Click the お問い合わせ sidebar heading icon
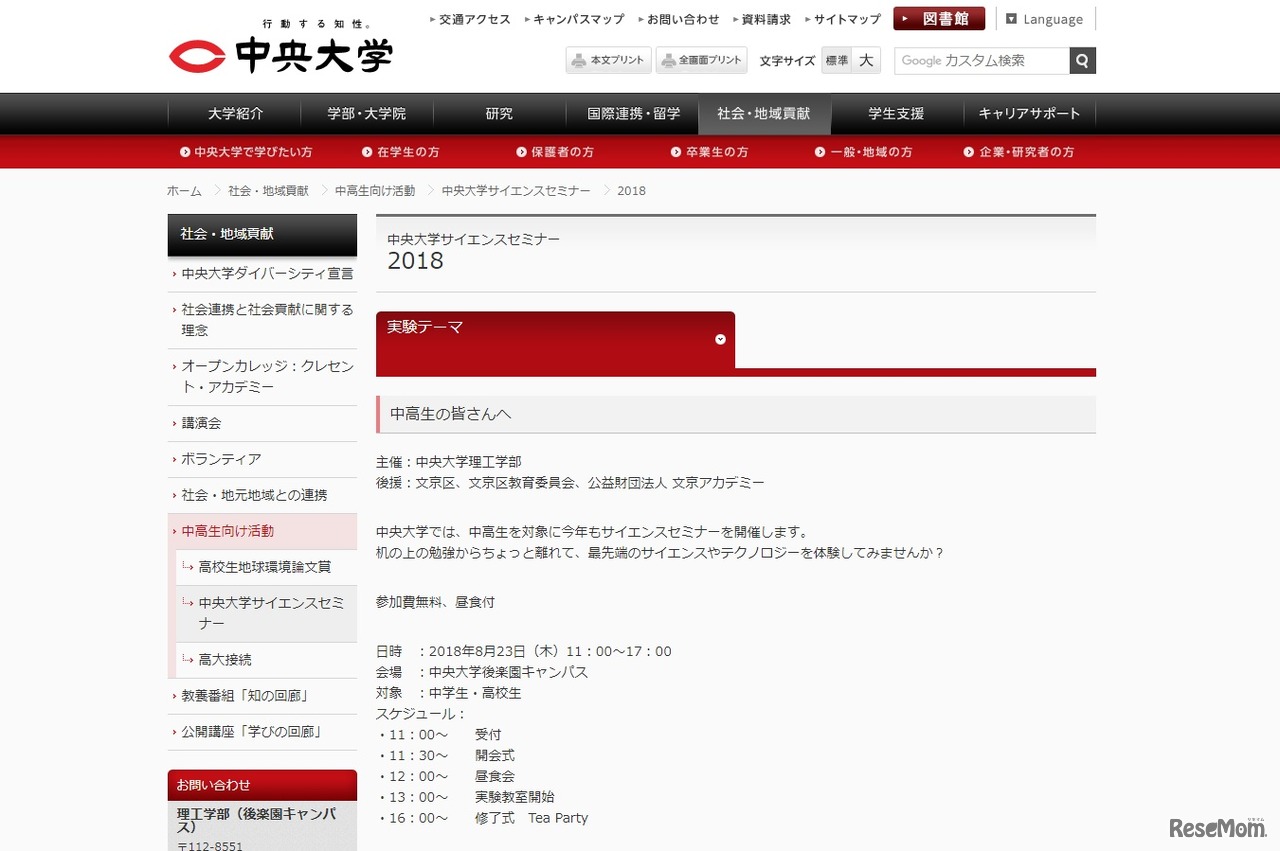Viewport: 1280px width, 851px height. point(213,785)
